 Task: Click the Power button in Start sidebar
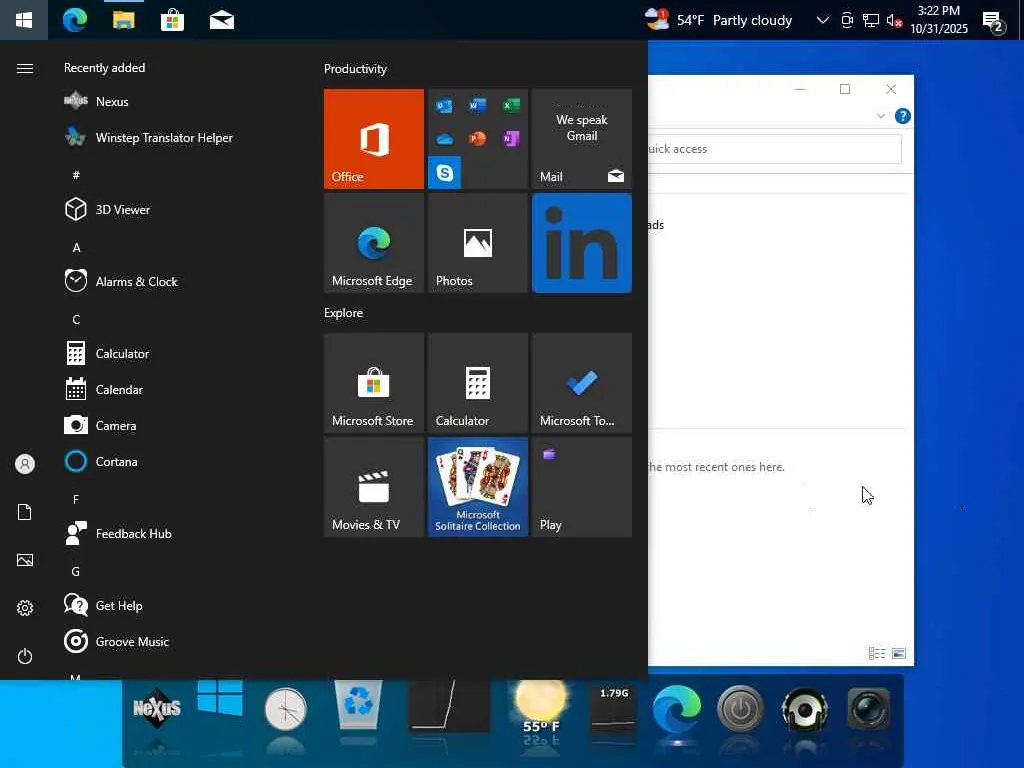(25, 656)
